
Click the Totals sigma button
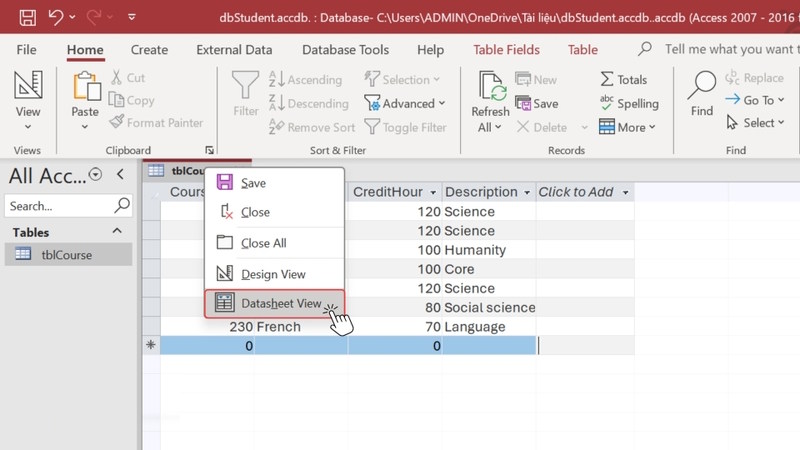[623, 79]
